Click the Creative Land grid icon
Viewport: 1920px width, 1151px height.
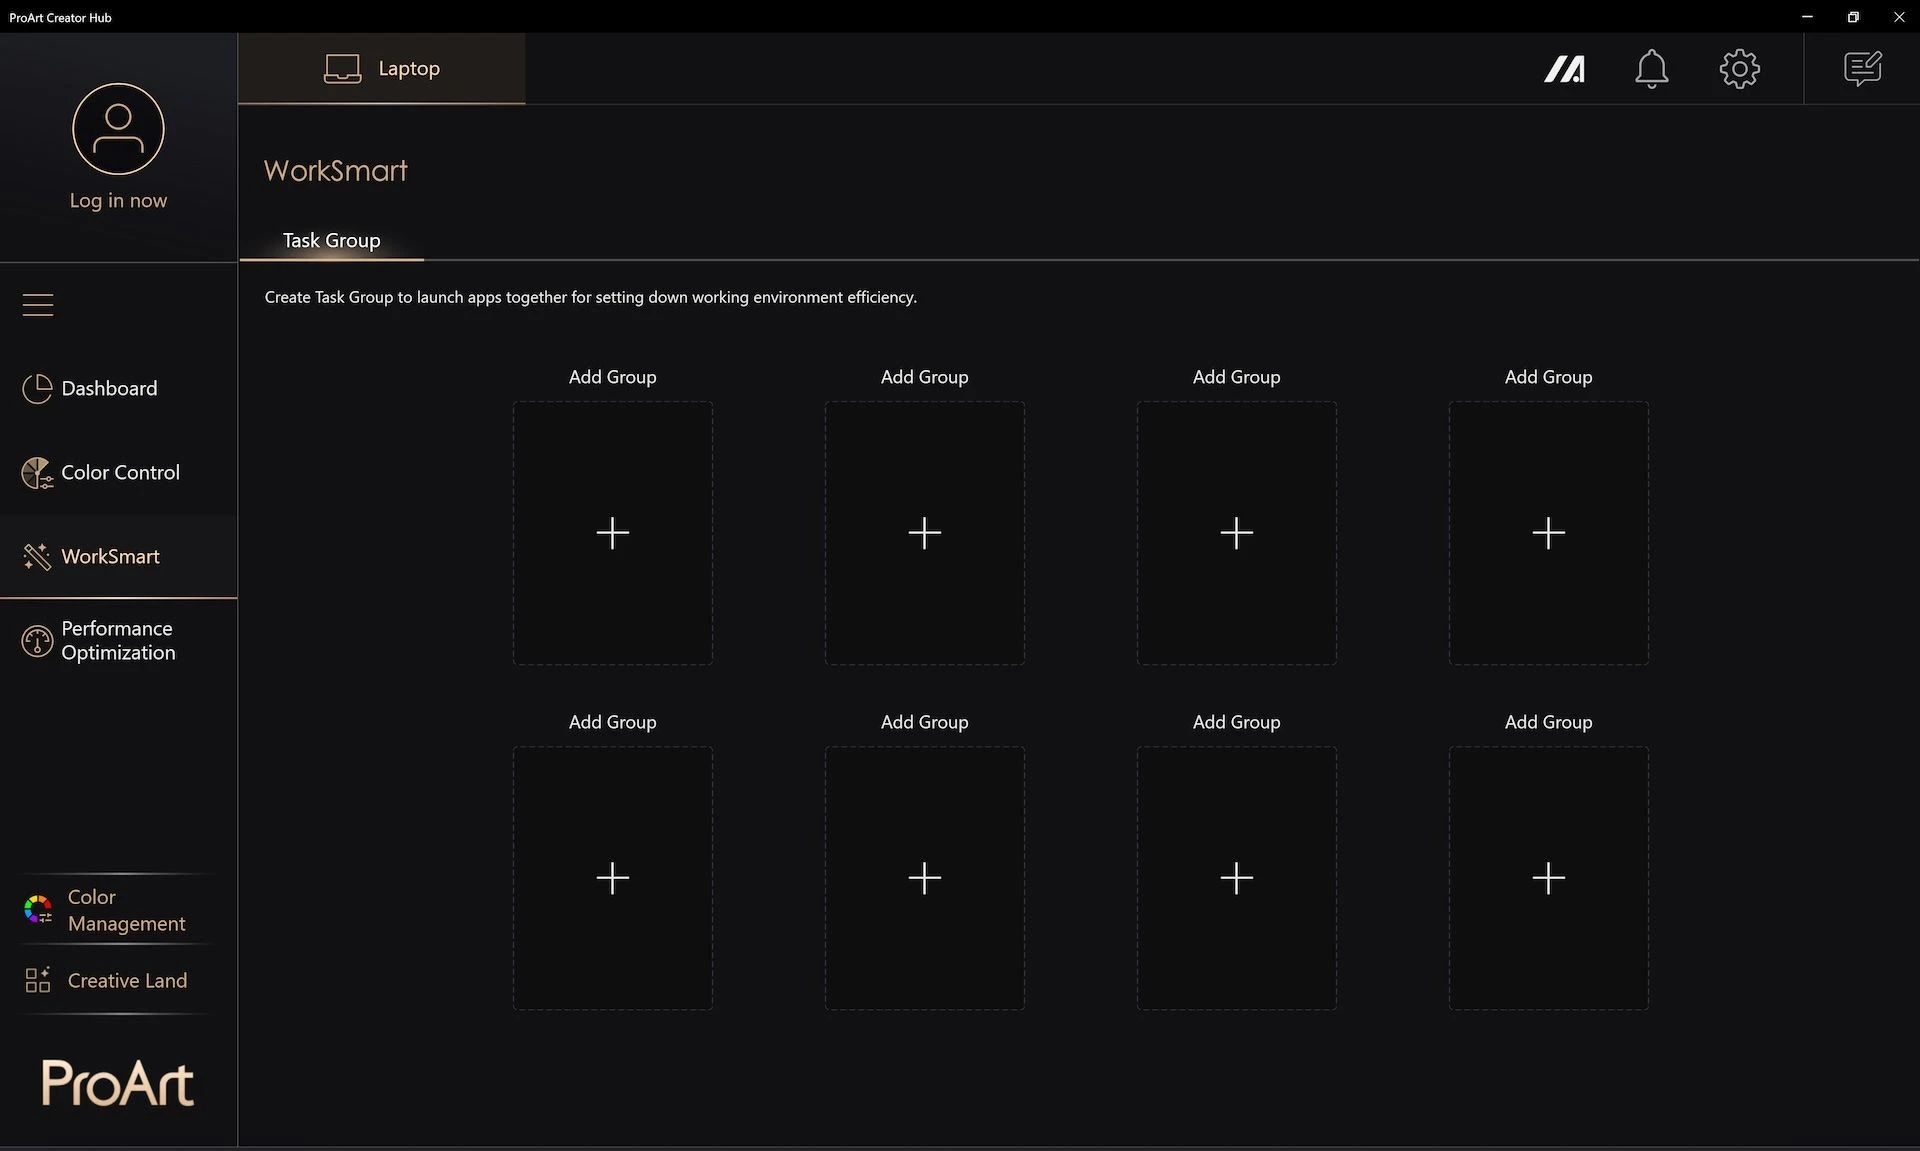point(38,980)
